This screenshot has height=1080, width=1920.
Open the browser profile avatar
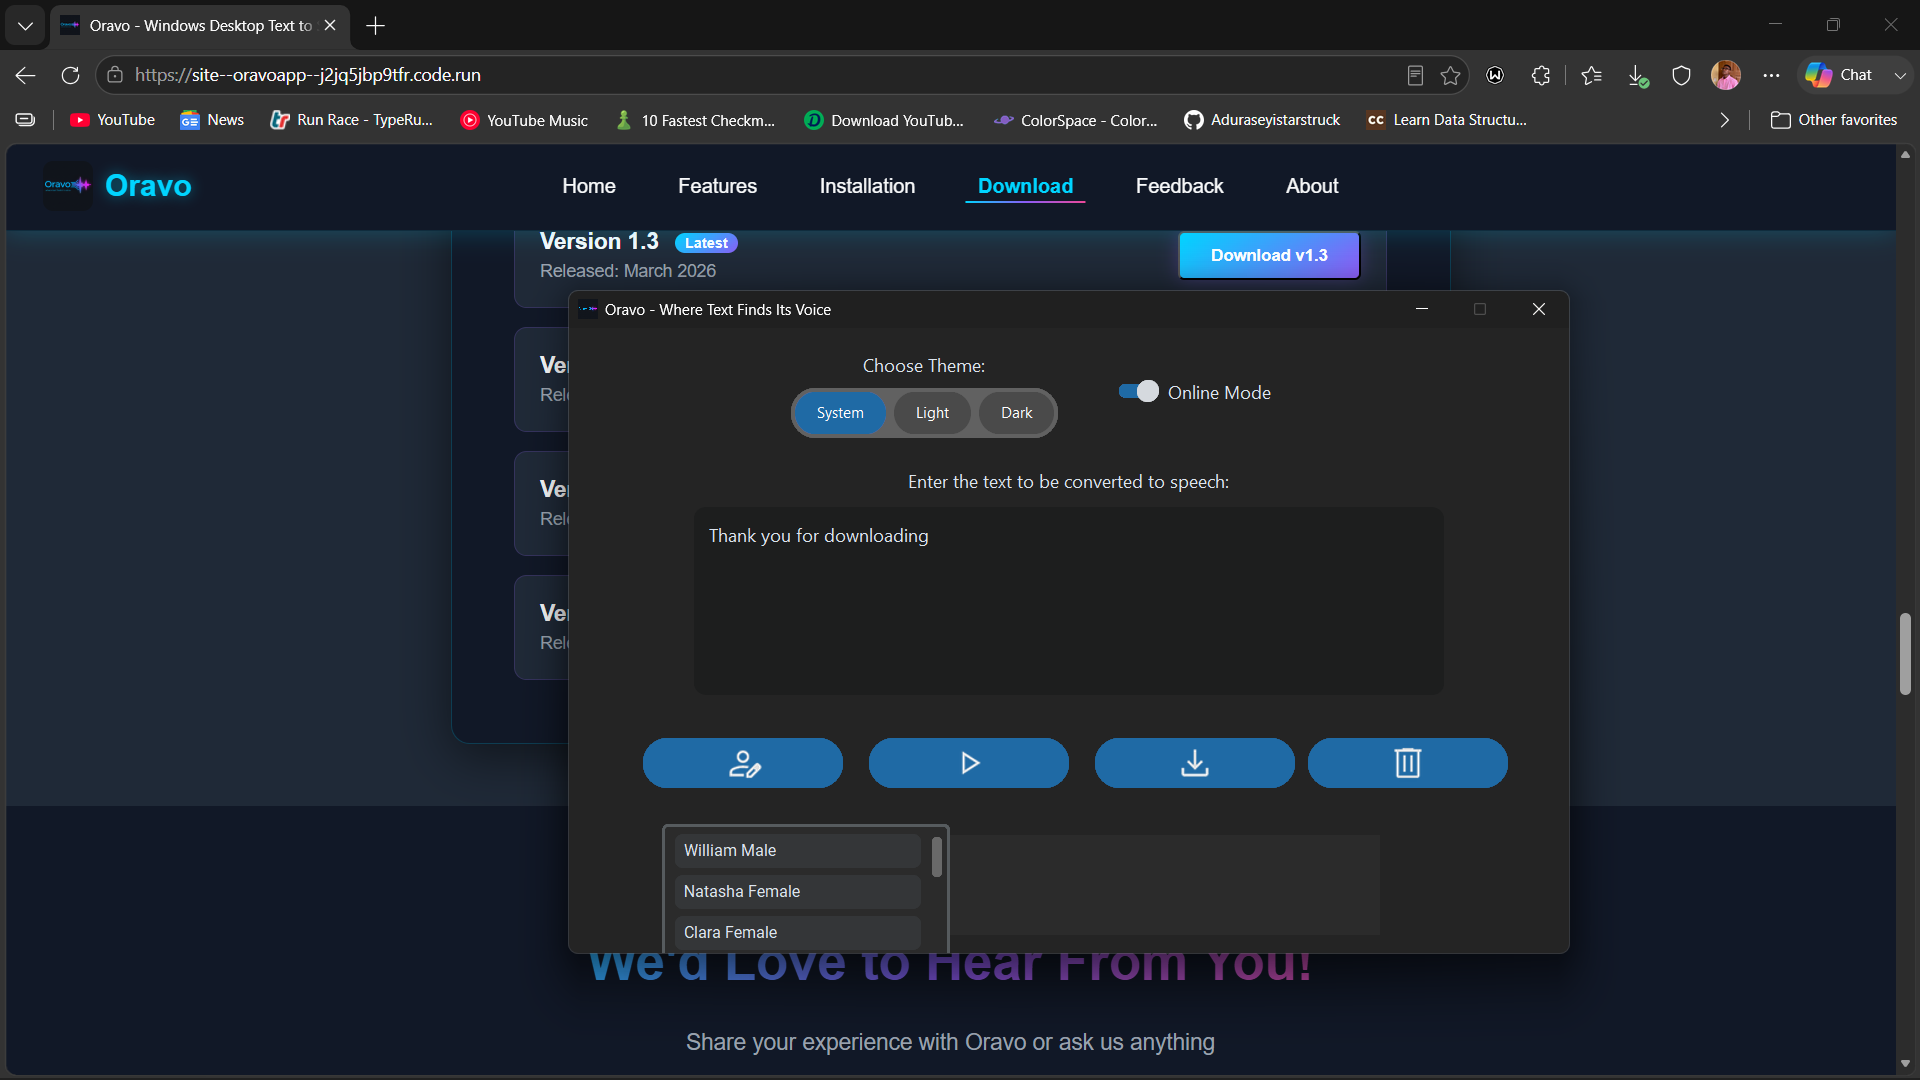pyautogui.click(x=1726, y=75)
